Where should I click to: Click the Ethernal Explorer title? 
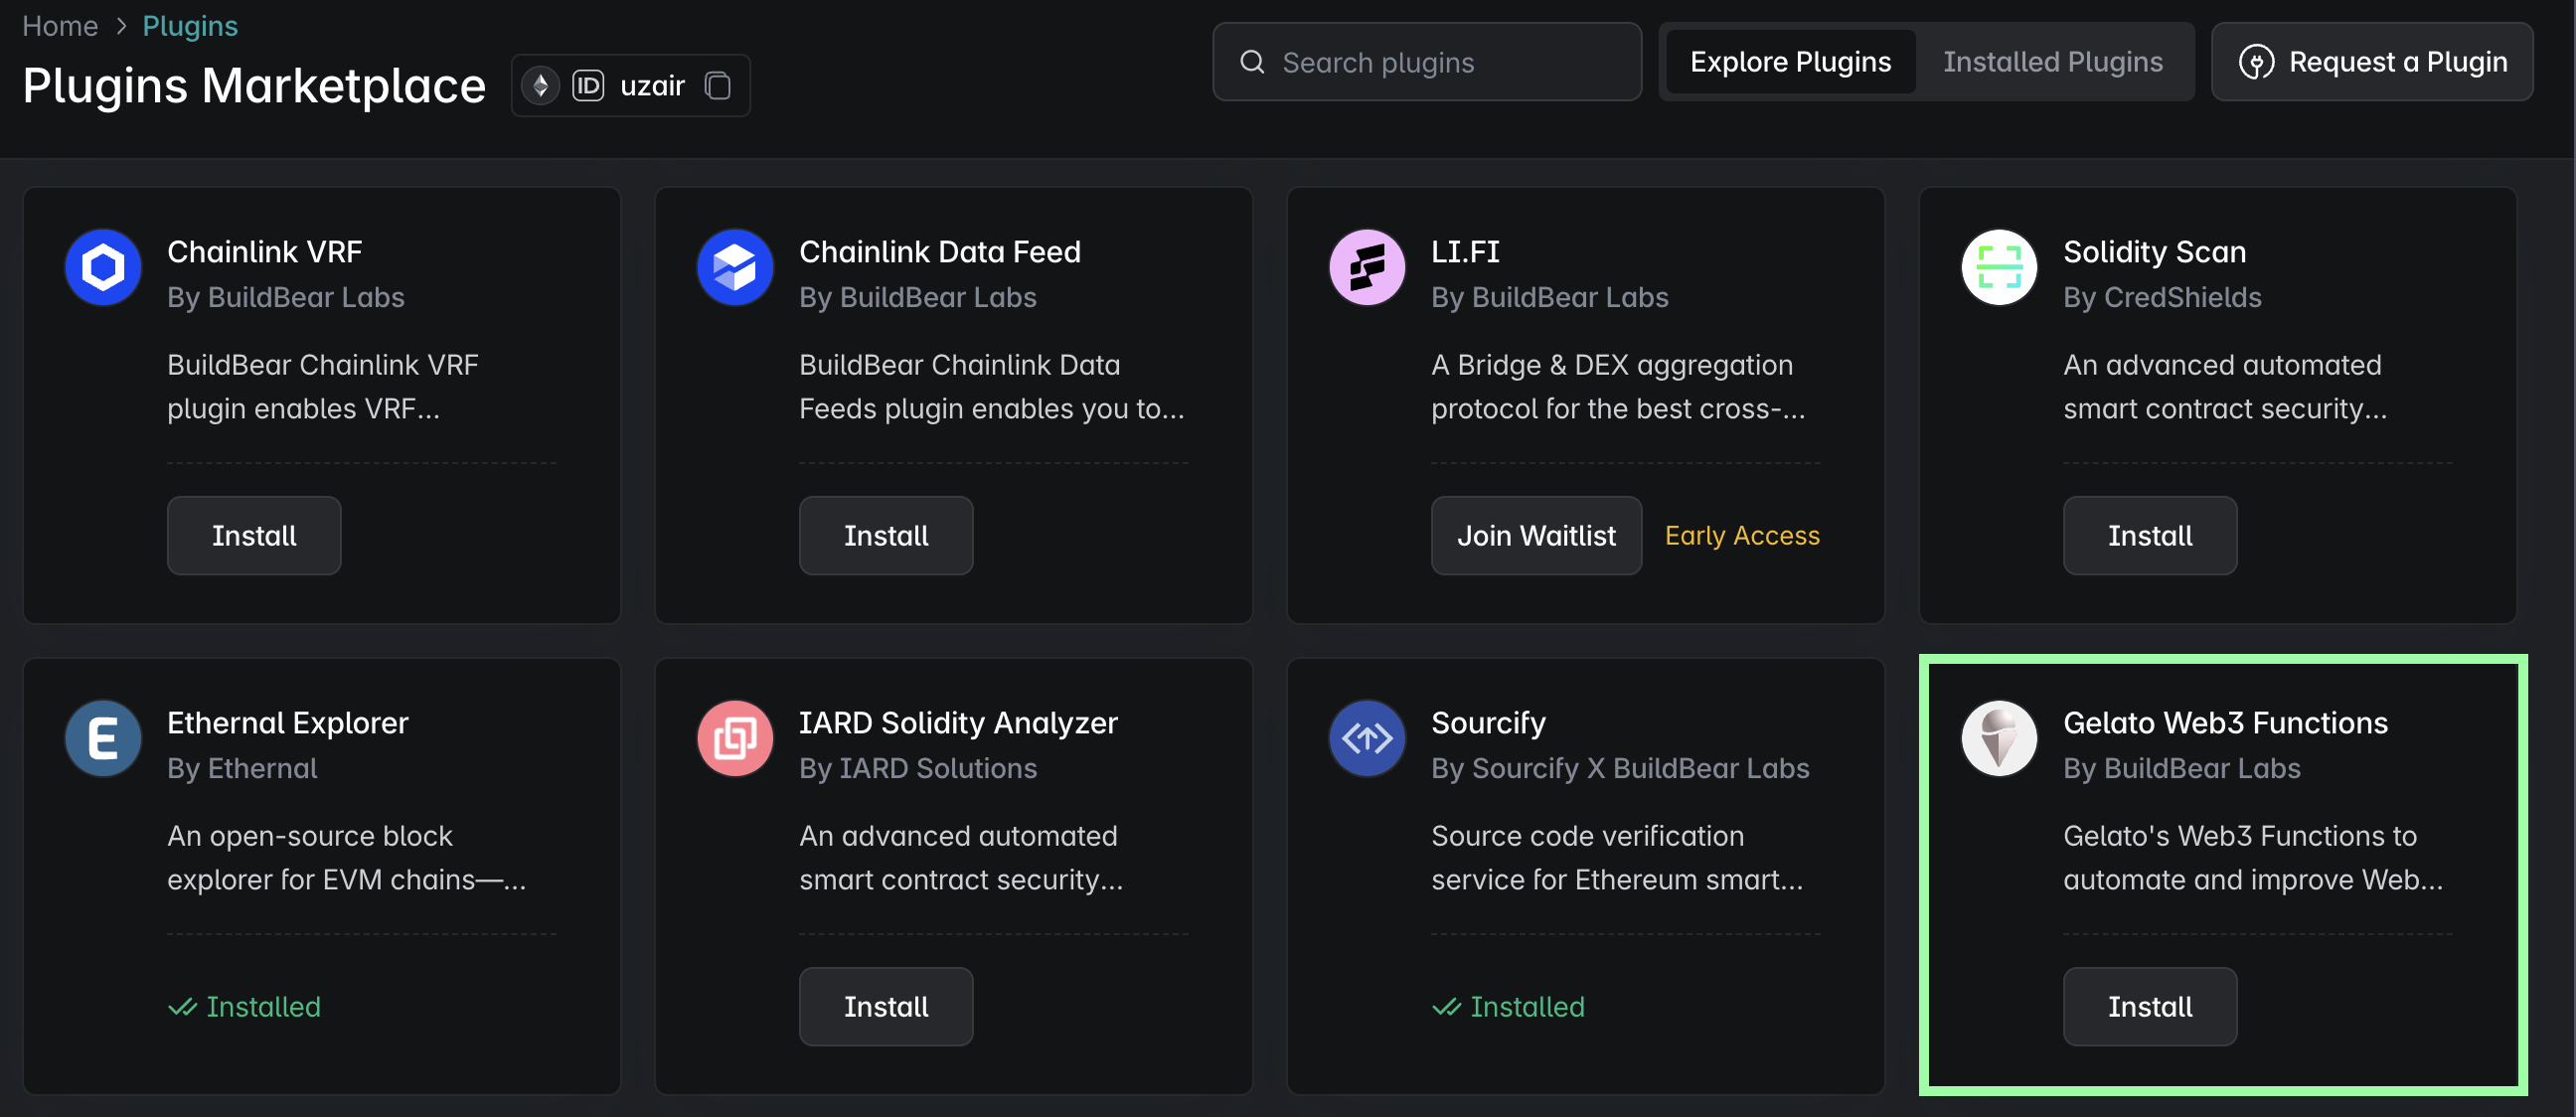tap(288, 723)
